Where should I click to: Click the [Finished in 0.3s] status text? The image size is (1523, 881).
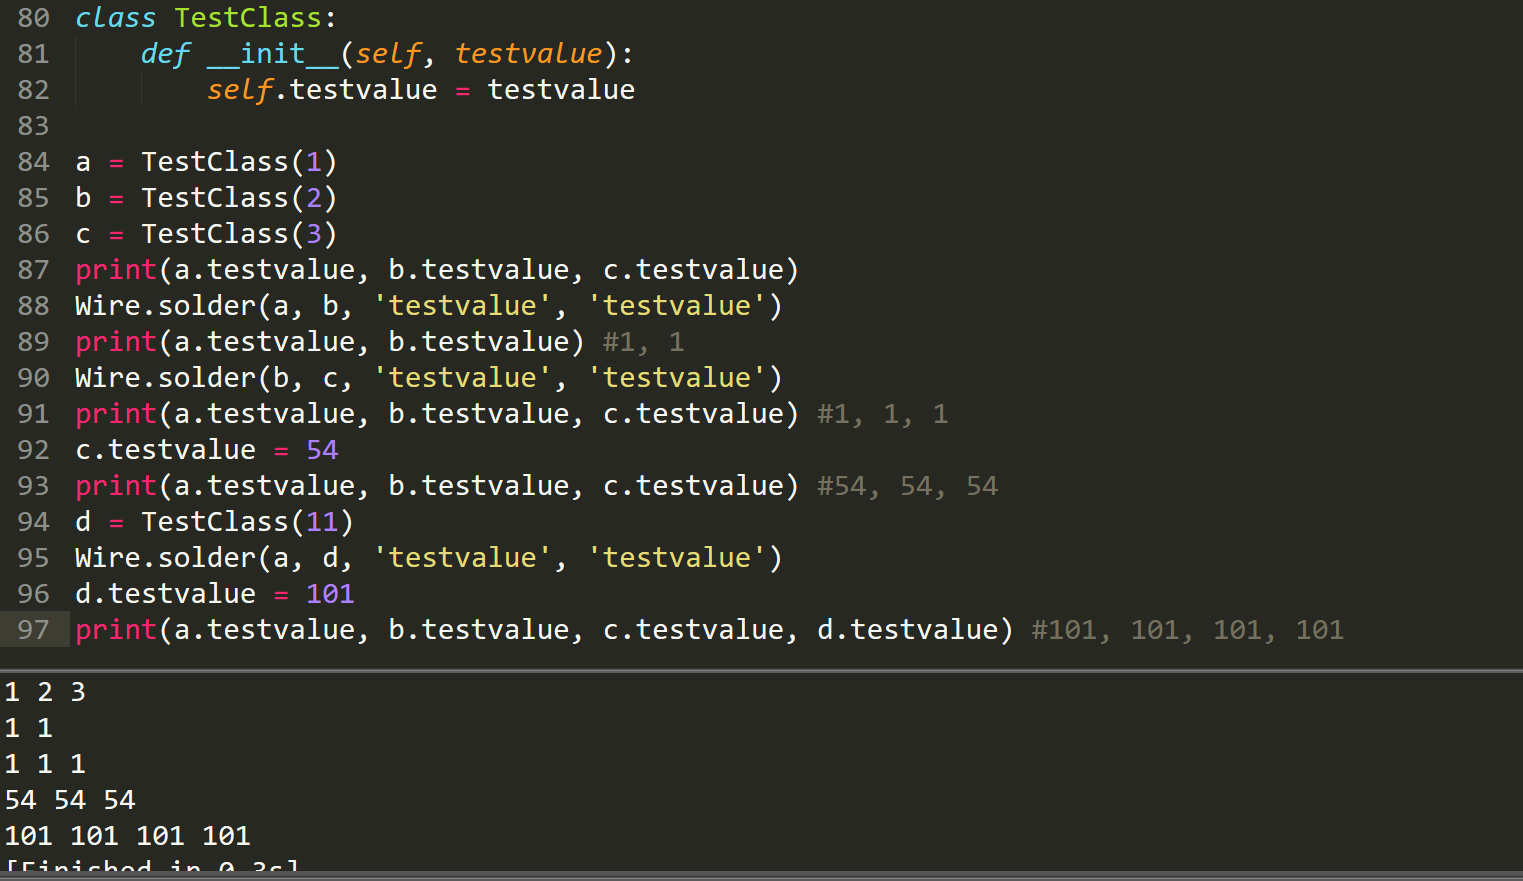[150, 868]
